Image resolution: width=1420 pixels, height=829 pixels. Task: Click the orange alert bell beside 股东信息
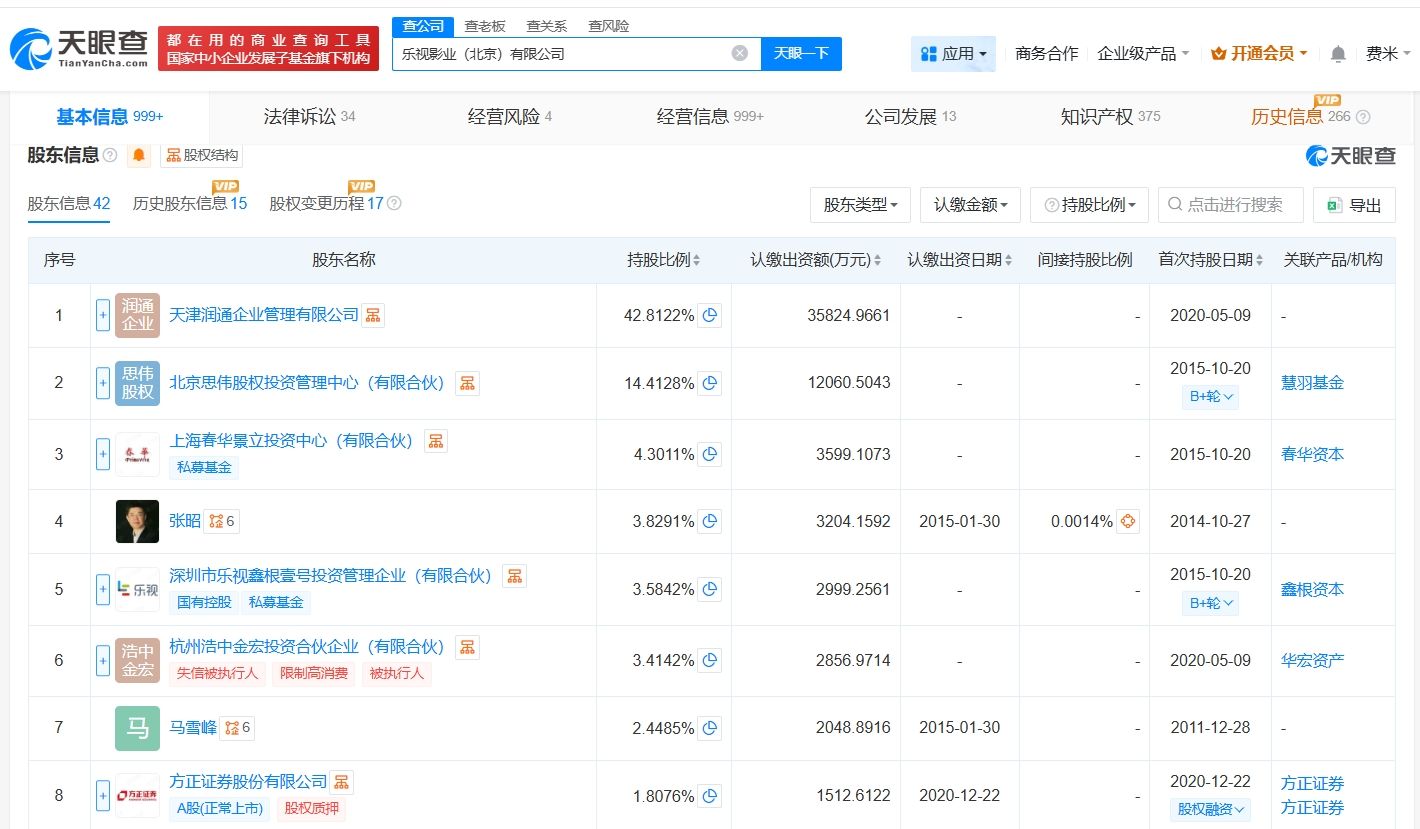139,155
